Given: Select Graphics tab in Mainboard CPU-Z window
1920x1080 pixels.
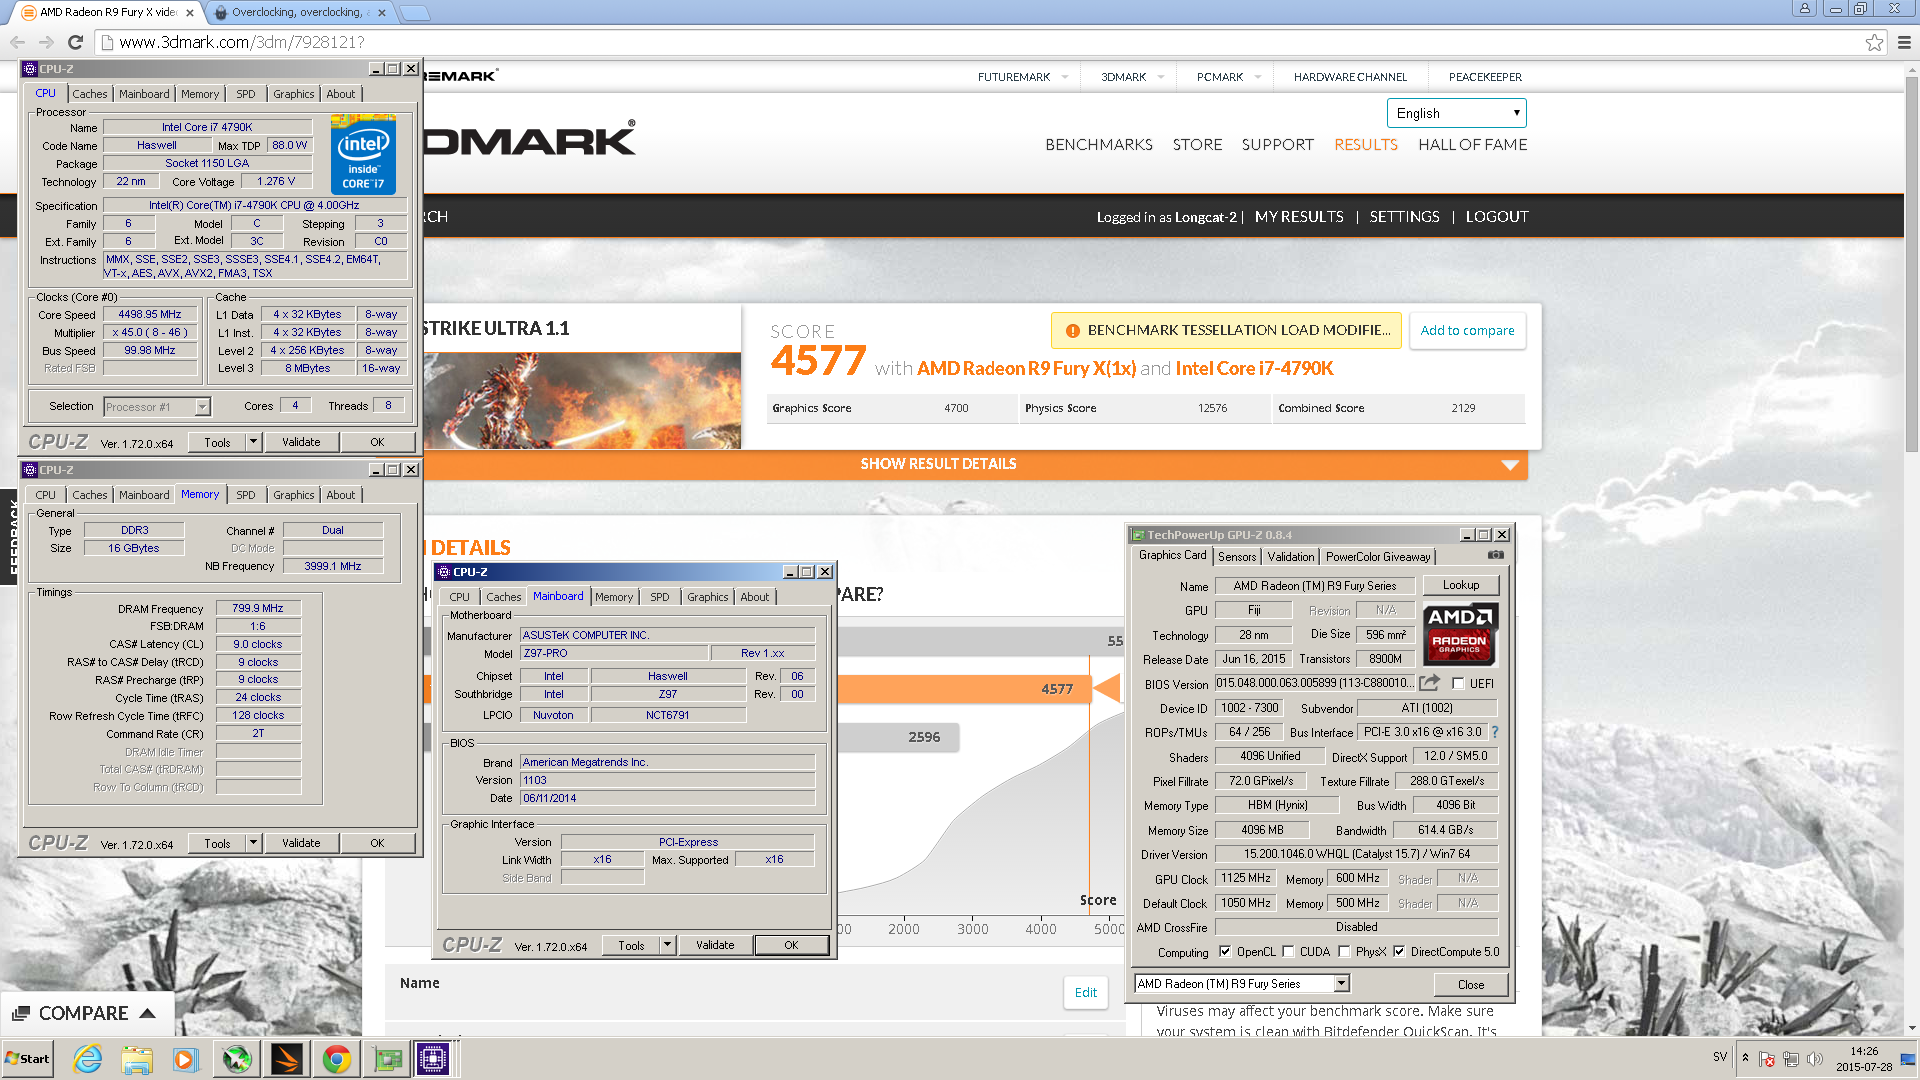Looking at the screenshot, I should point(707,597).
